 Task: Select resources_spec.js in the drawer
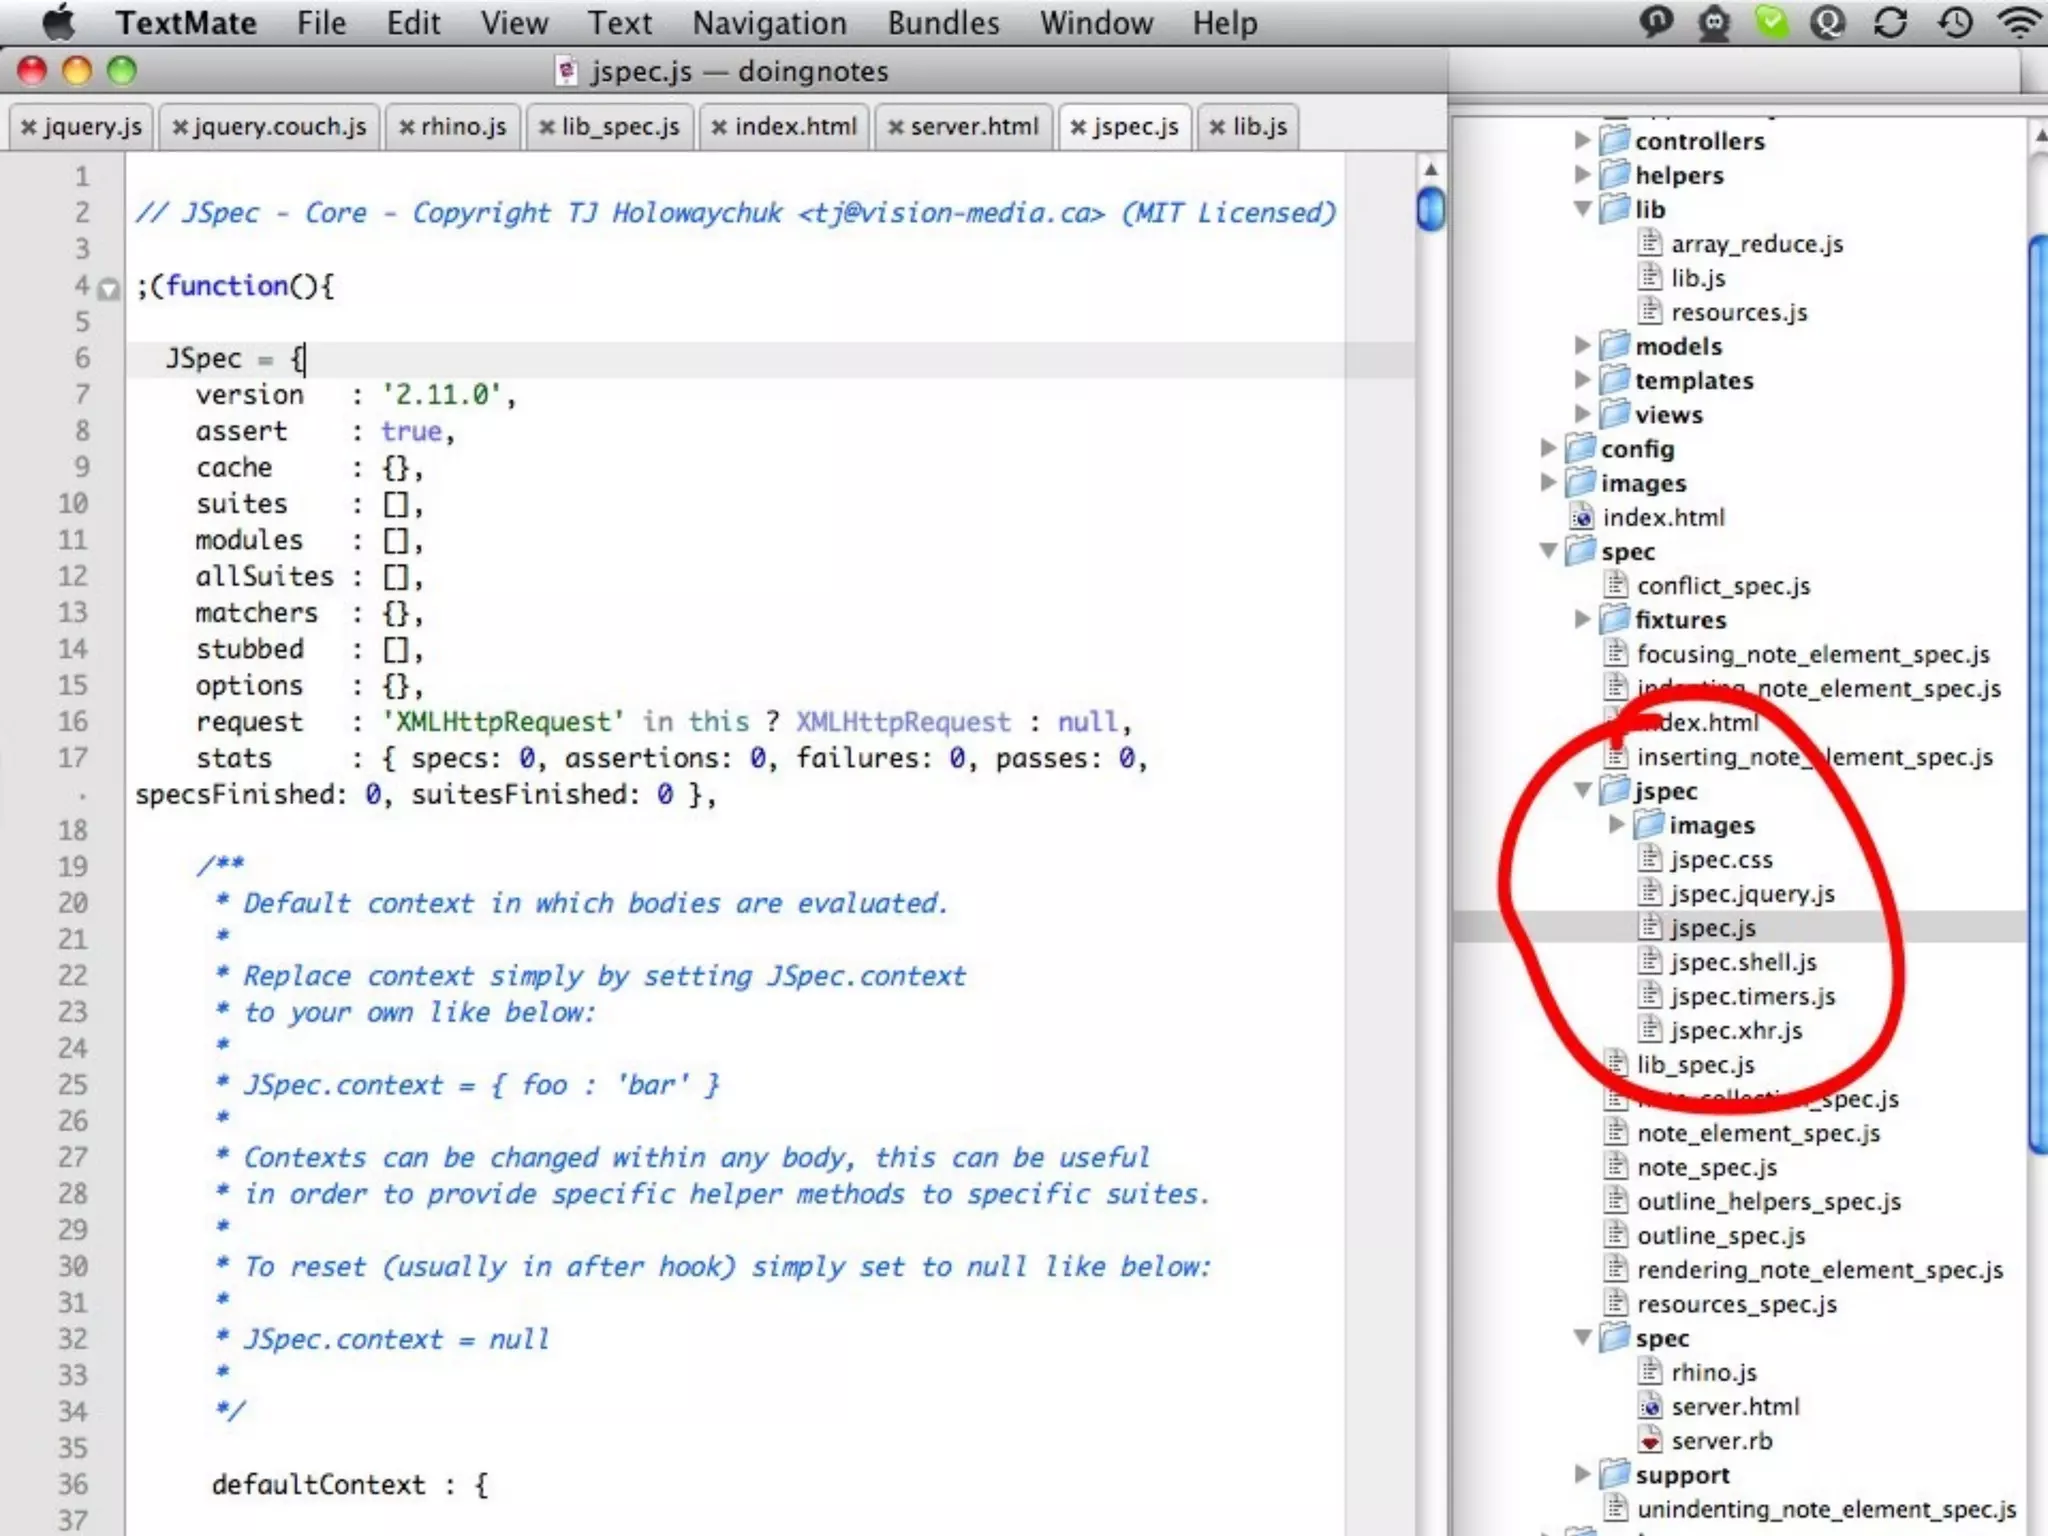point(1736,1304)
